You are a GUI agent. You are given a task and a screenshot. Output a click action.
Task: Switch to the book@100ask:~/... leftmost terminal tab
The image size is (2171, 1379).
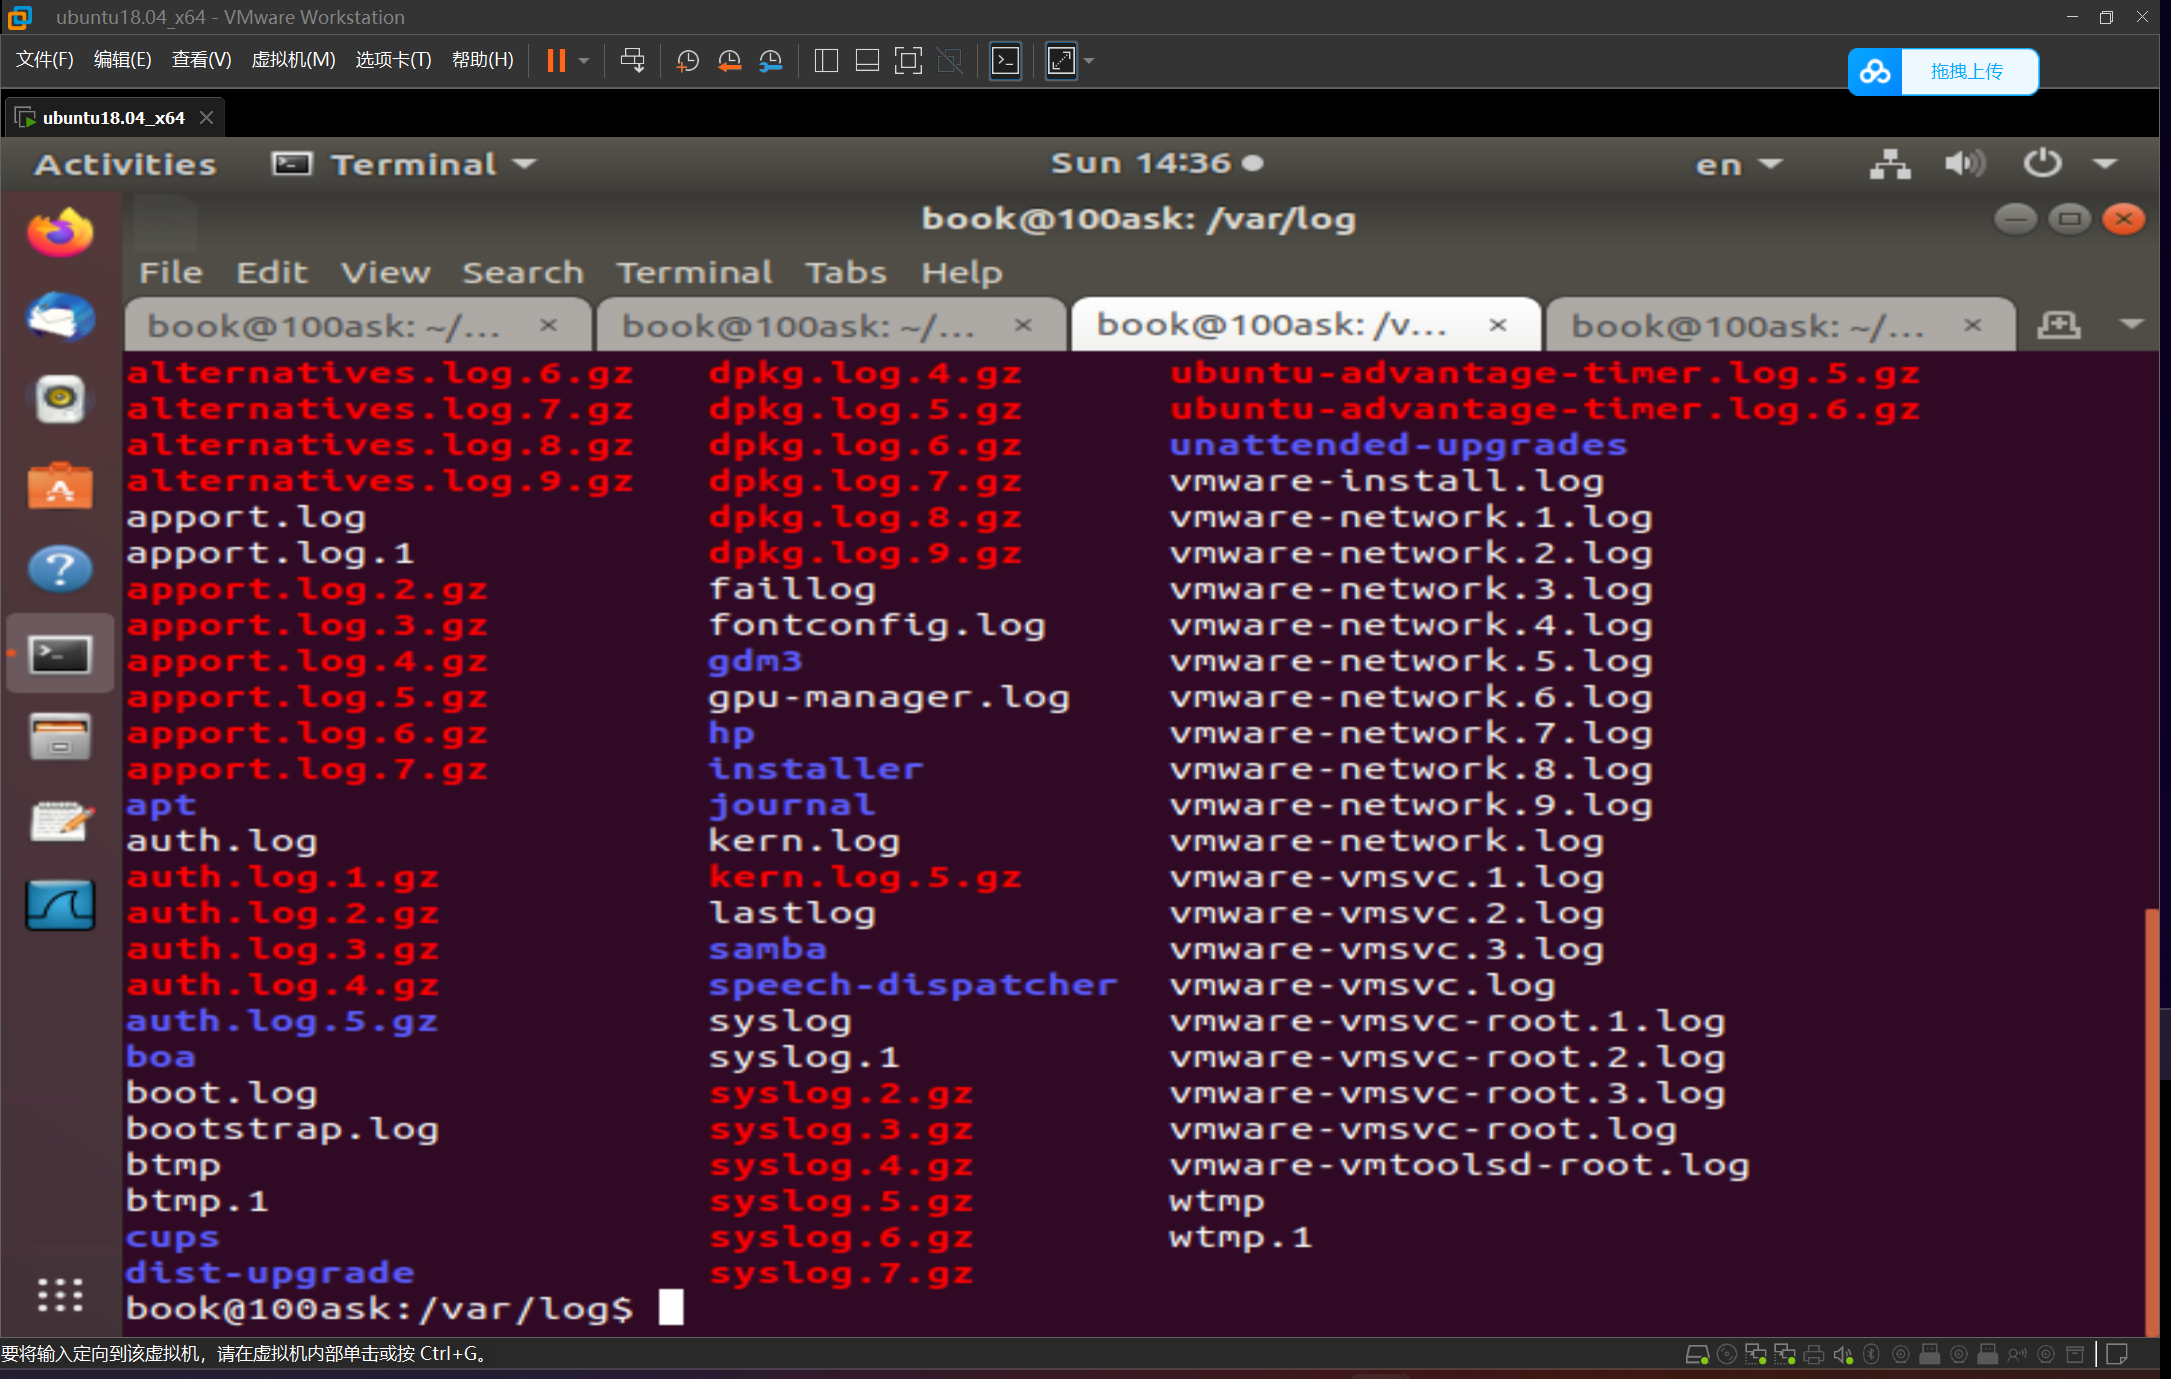point(322,324)
